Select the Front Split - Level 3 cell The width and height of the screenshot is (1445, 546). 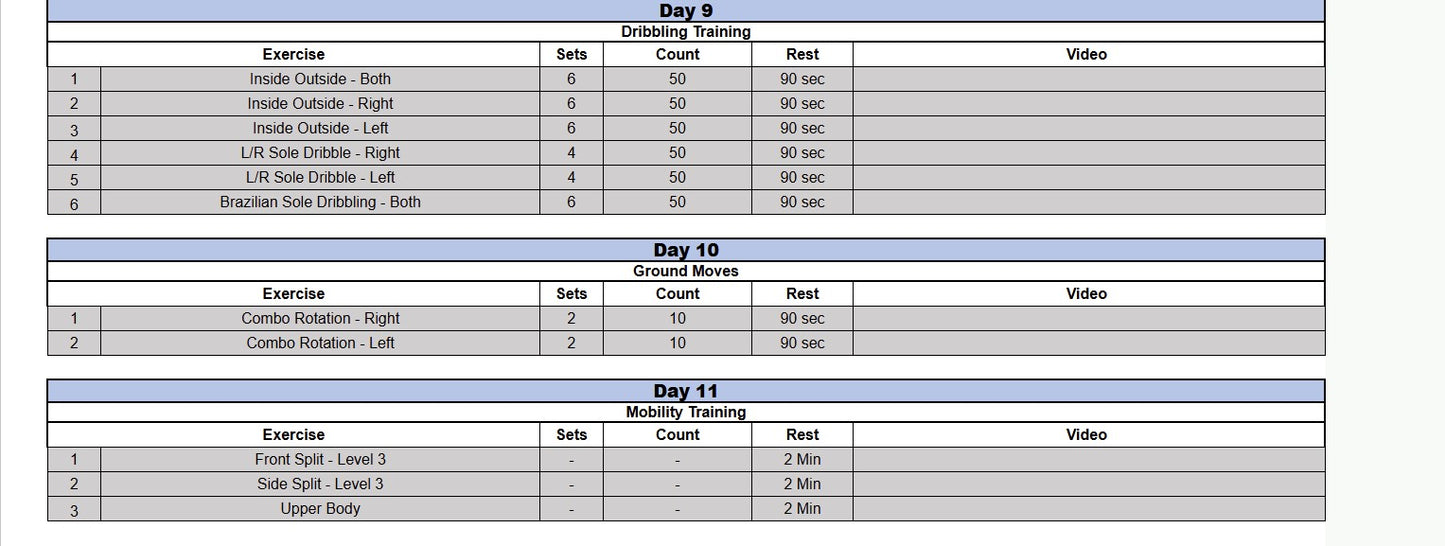pyautogui.click(x=320, y=460)
